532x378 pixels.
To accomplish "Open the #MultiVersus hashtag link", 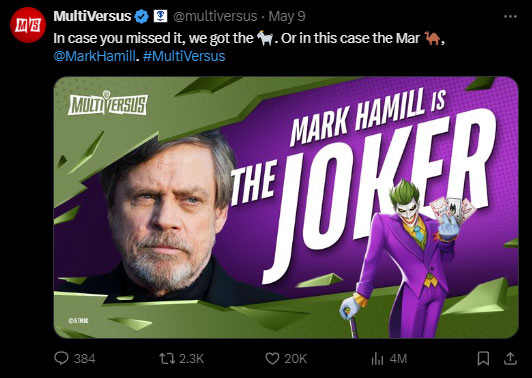I will [184, 56].
